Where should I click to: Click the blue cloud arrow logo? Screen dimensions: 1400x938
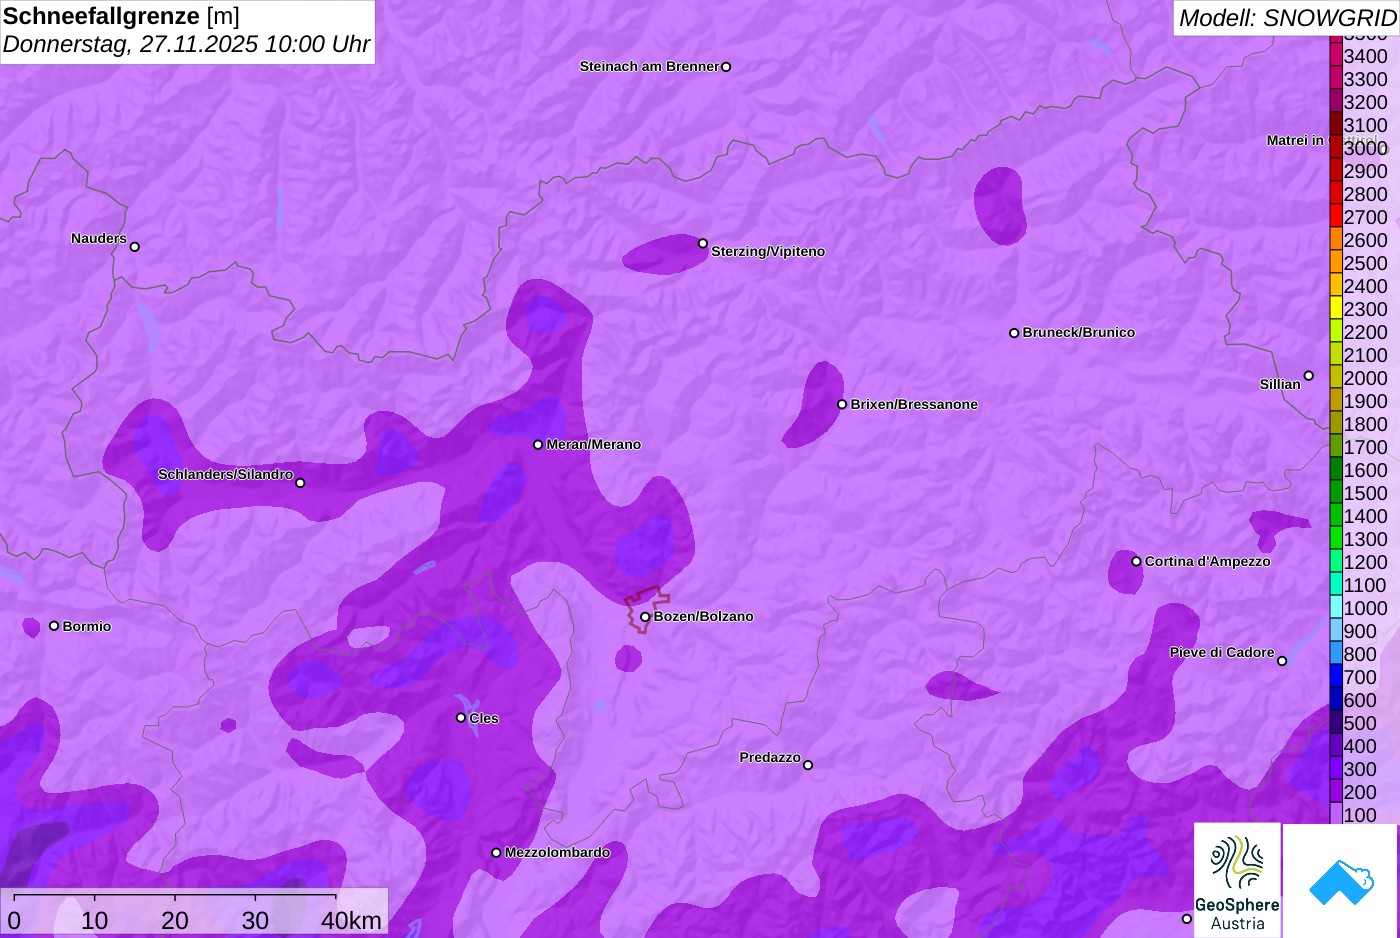(1341, 881)
